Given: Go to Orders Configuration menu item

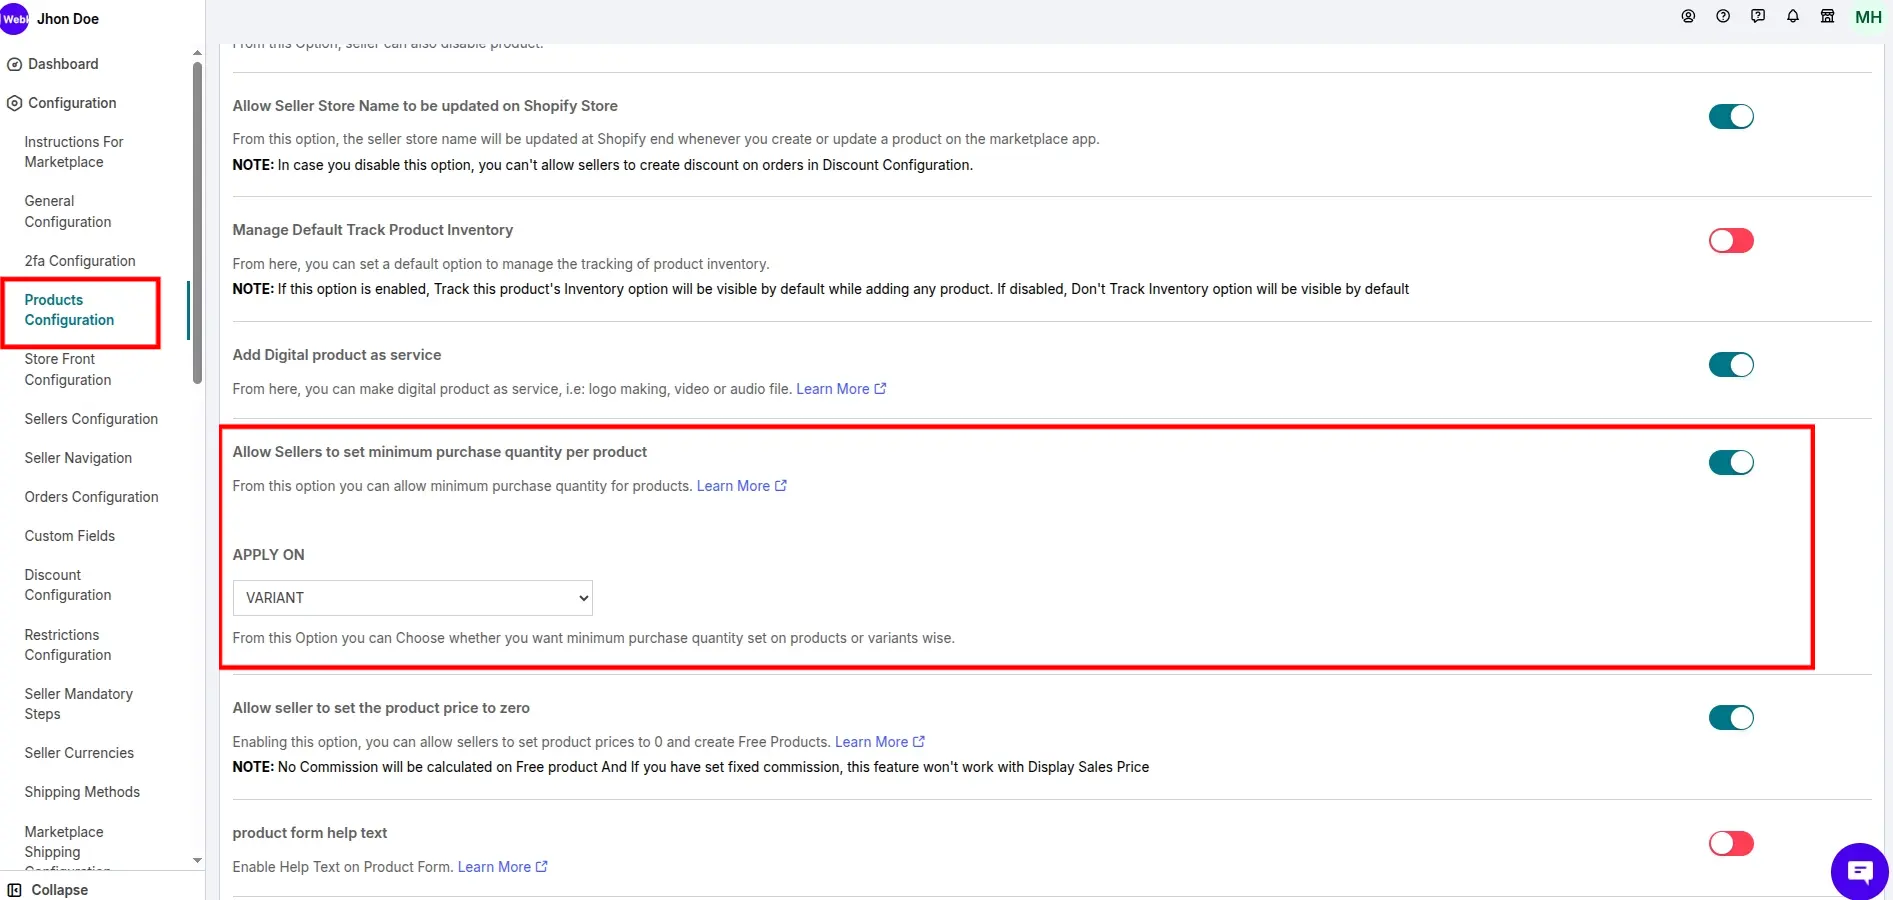Looking at the screenshot, I should (91, 497).
